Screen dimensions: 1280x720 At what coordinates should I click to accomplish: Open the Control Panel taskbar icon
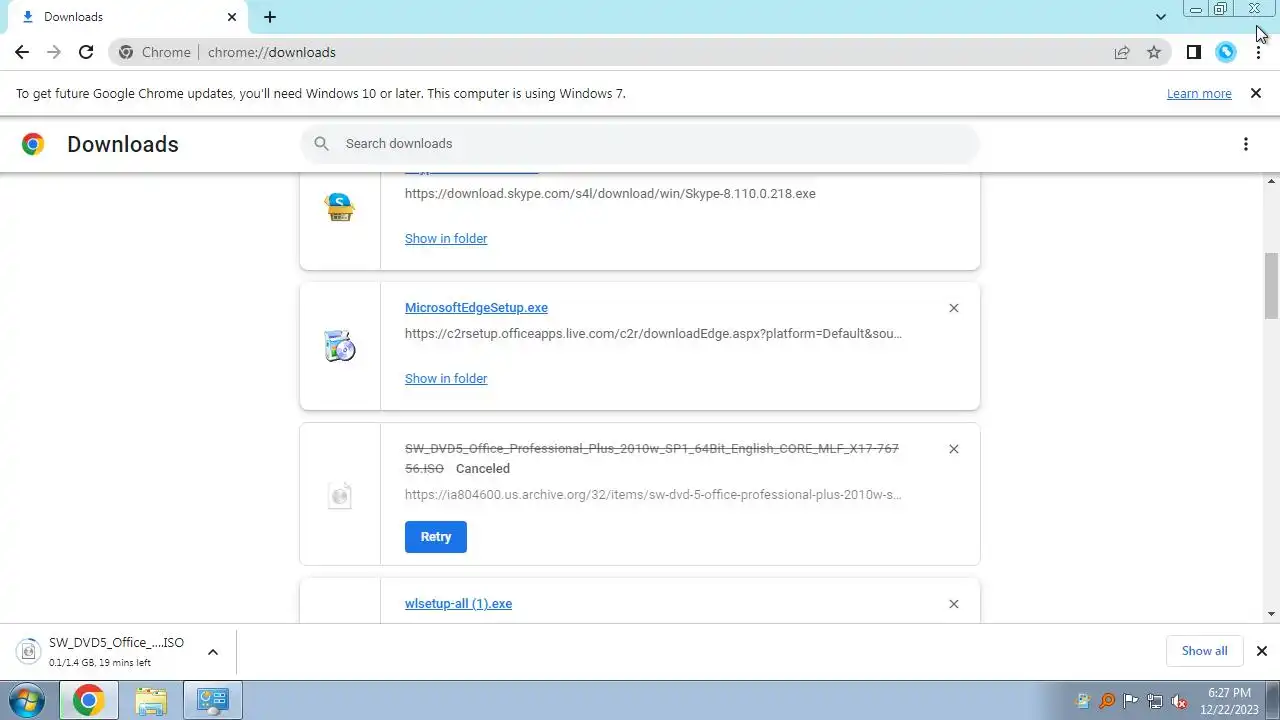point(213,700)
